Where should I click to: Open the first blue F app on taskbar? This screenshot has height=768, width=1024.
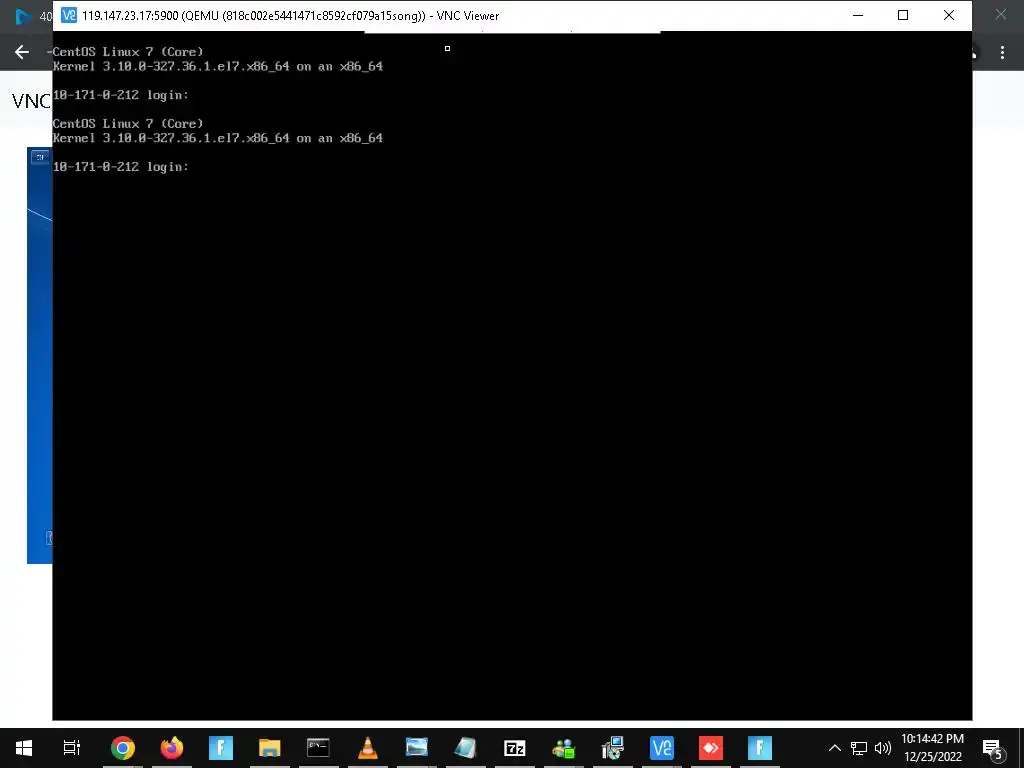[221, 748]
